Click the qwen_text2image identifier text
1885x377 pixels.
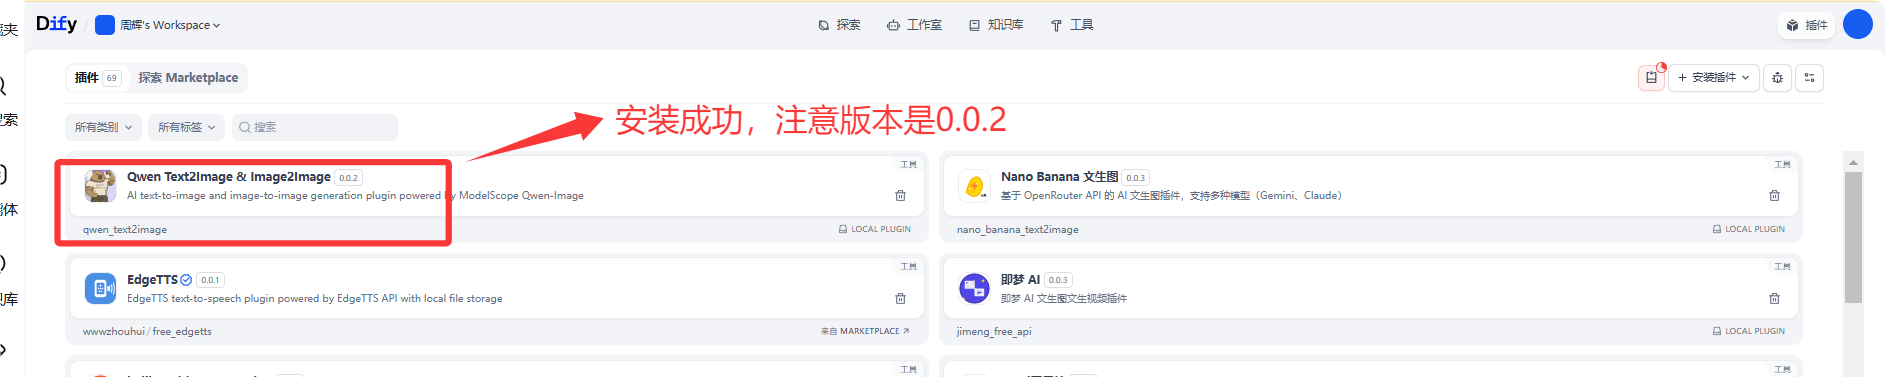(125, 230)
